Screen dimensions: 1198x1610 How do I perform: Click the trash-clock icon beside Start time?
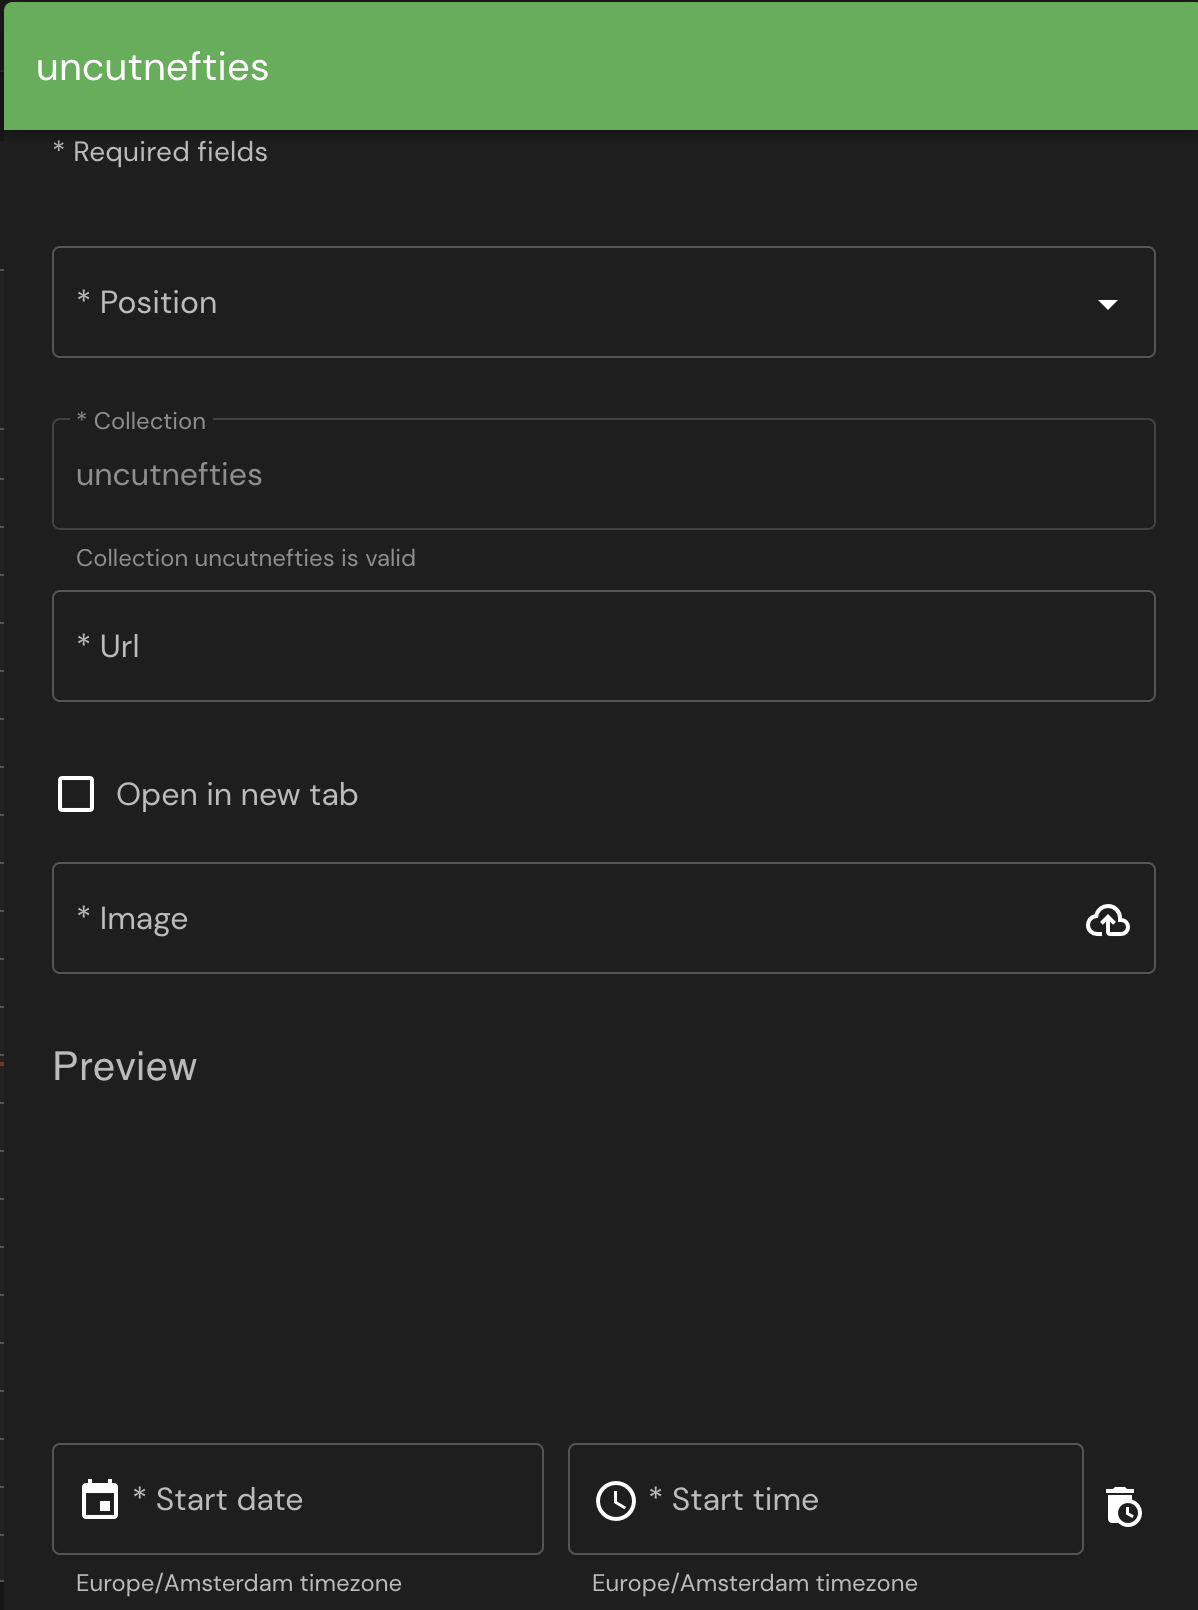[1124, 1506]
